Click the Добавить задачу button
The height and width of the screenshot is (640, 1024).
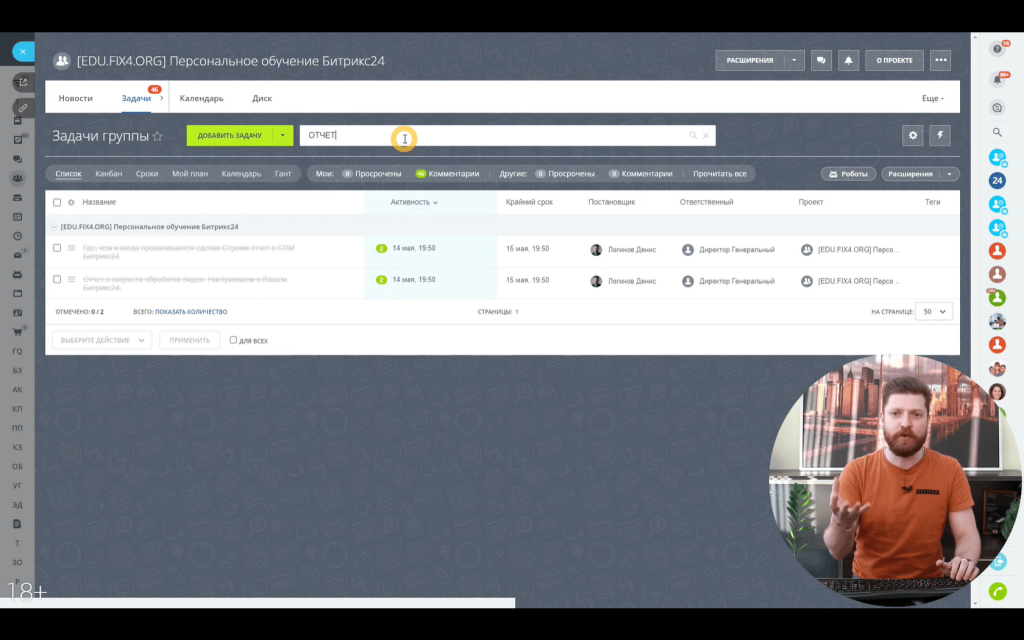[x=230, y=135]
